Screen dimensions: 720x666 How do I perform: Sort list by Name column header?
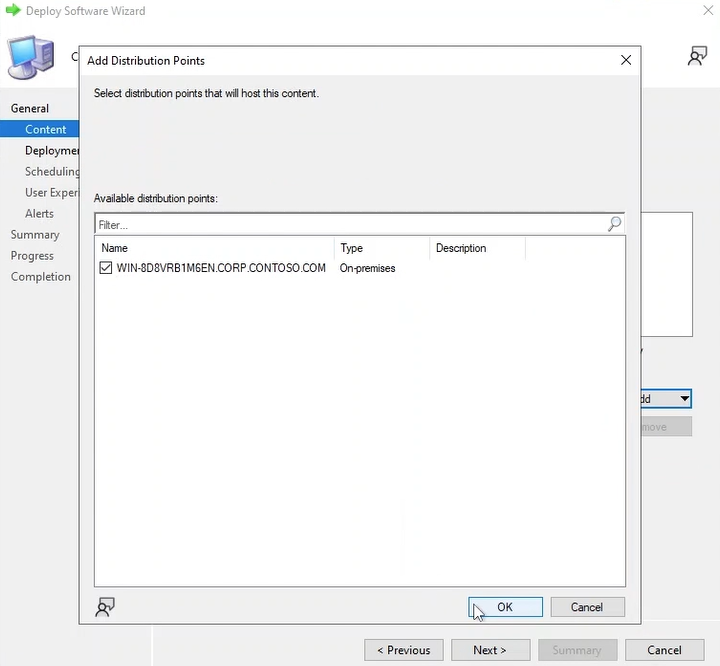[x=215, y=248]
